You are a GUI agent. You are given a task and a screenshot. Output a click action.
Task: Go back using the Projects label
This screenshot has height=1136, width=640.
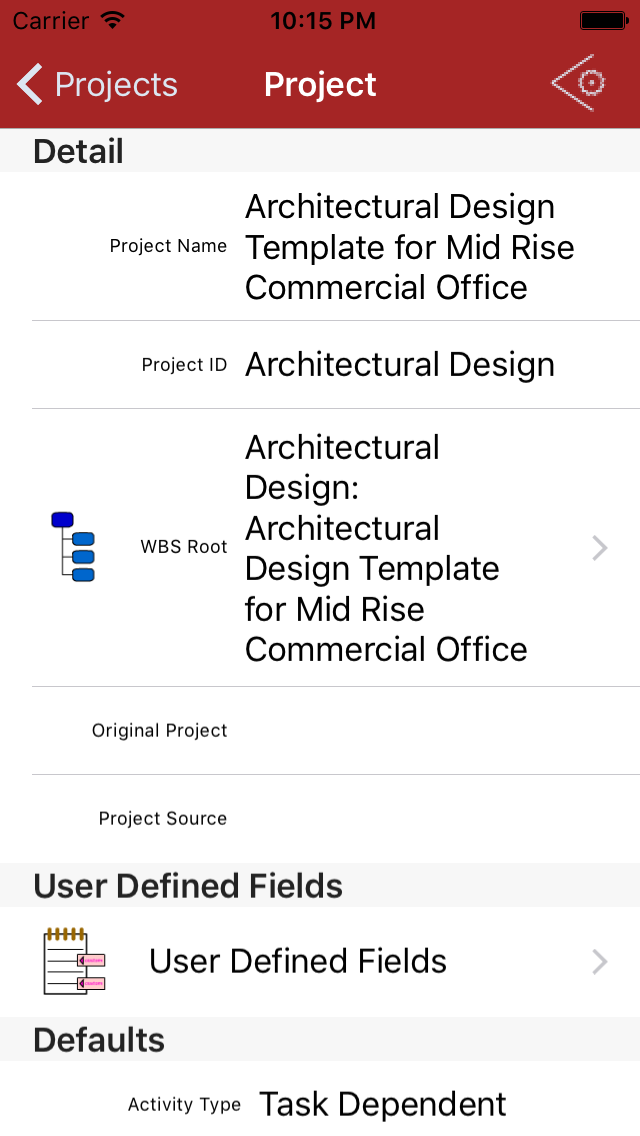[116, 85]
